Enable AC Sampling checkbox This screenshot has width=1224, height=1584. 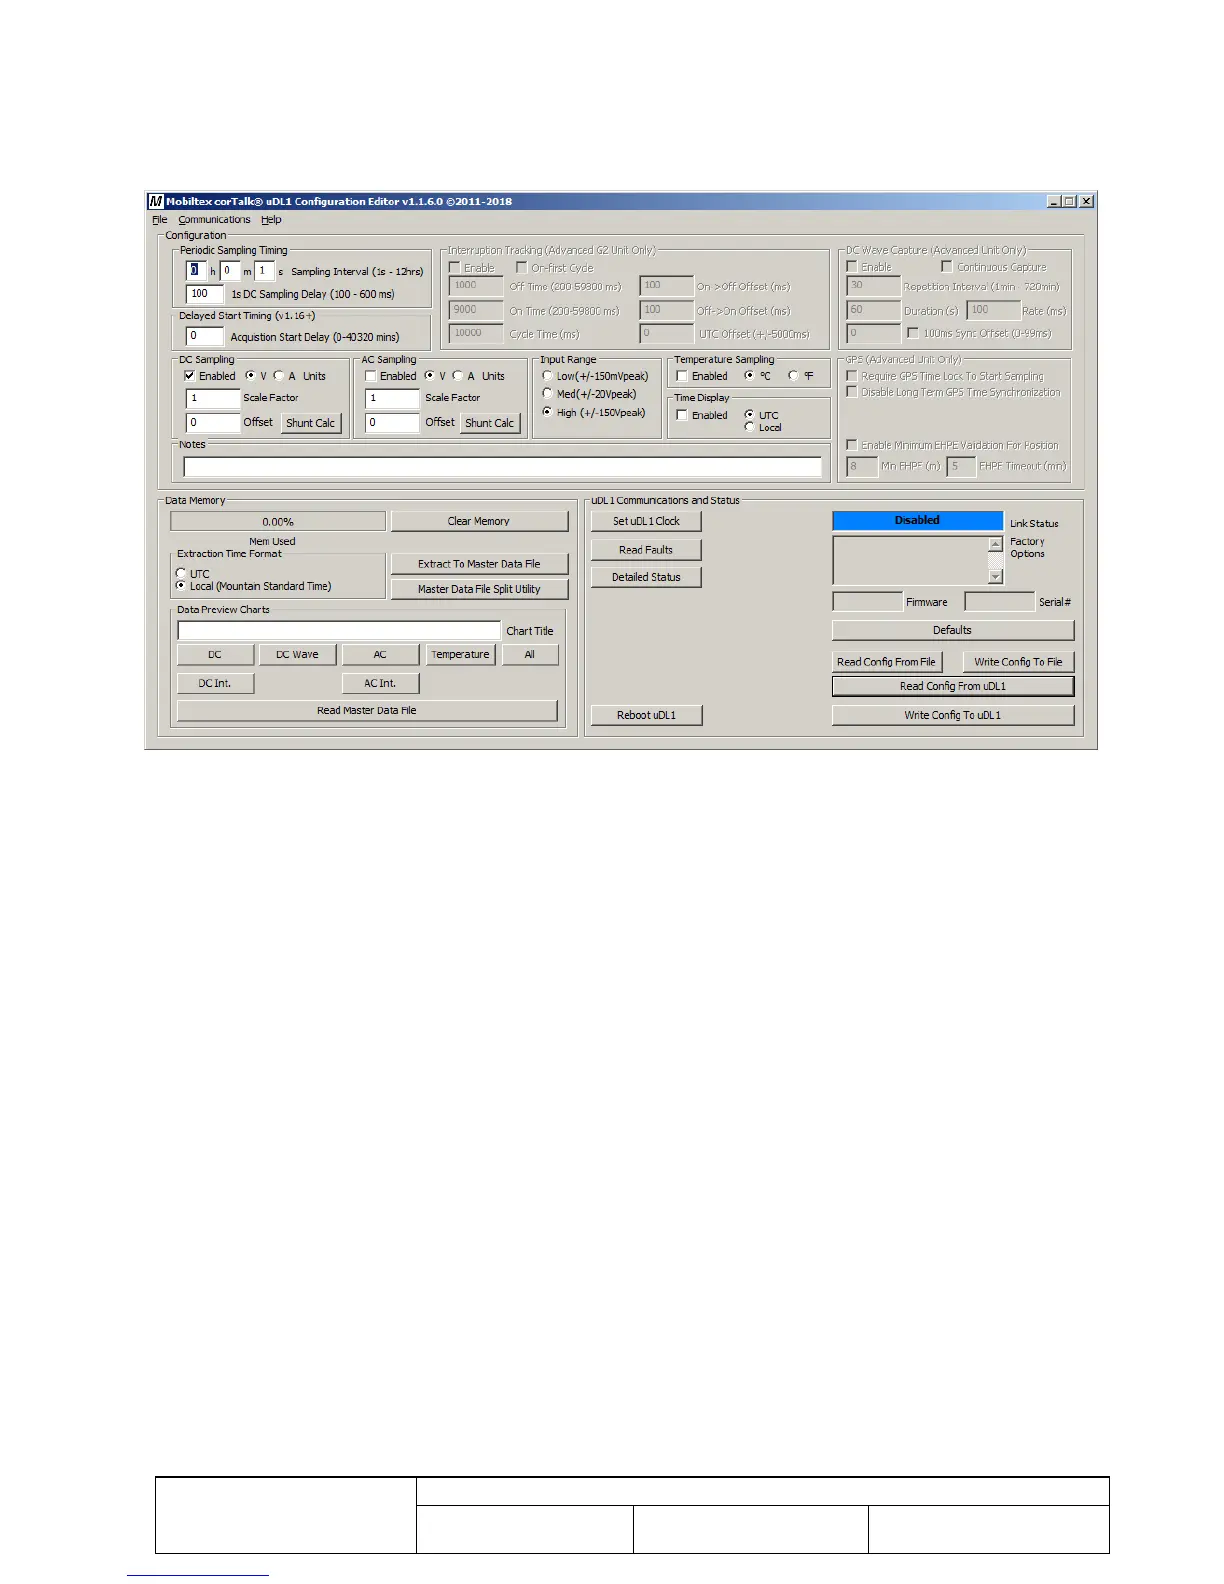pyautogui.click(x=371, y=376)
